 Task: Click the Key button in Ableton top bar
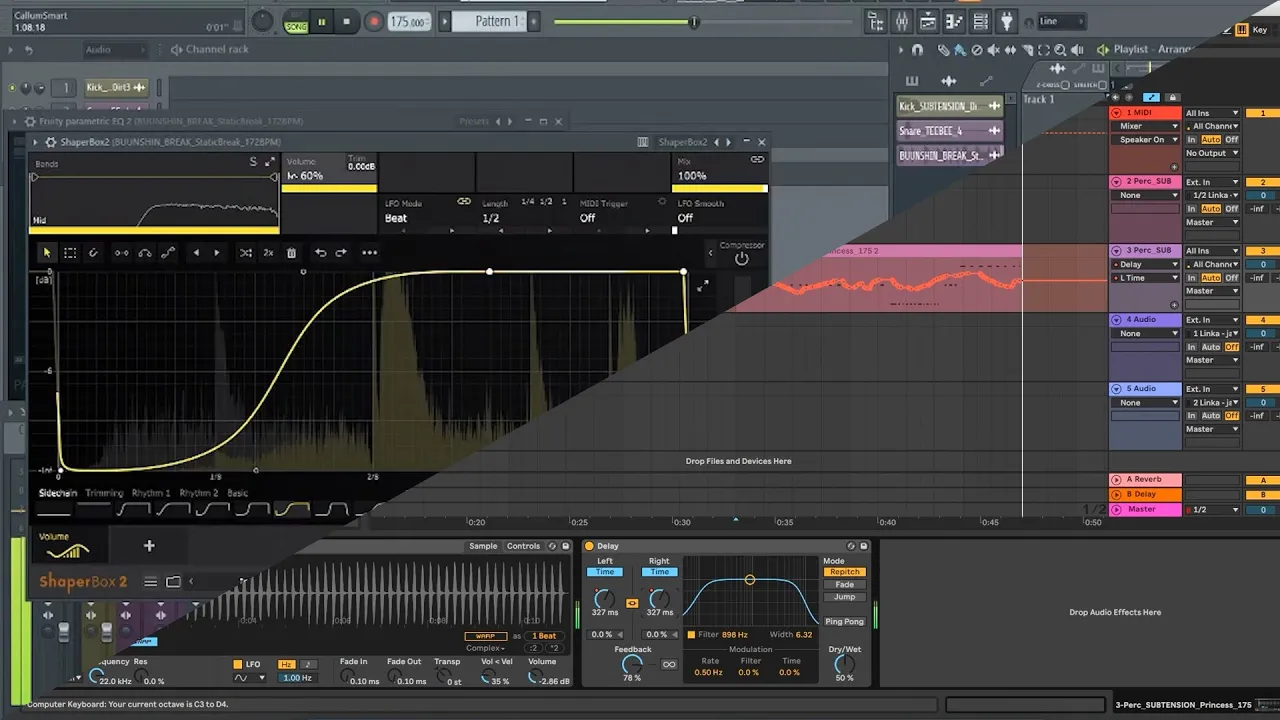click(1260, 30)
